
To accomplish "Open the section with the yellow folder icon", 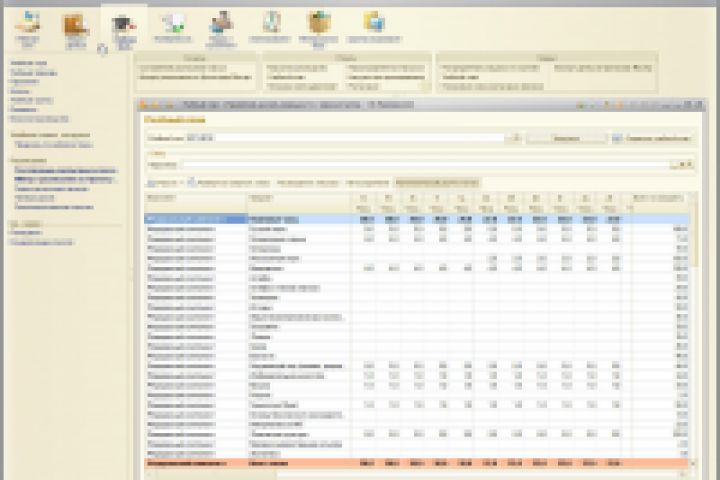I will [374, 27].
